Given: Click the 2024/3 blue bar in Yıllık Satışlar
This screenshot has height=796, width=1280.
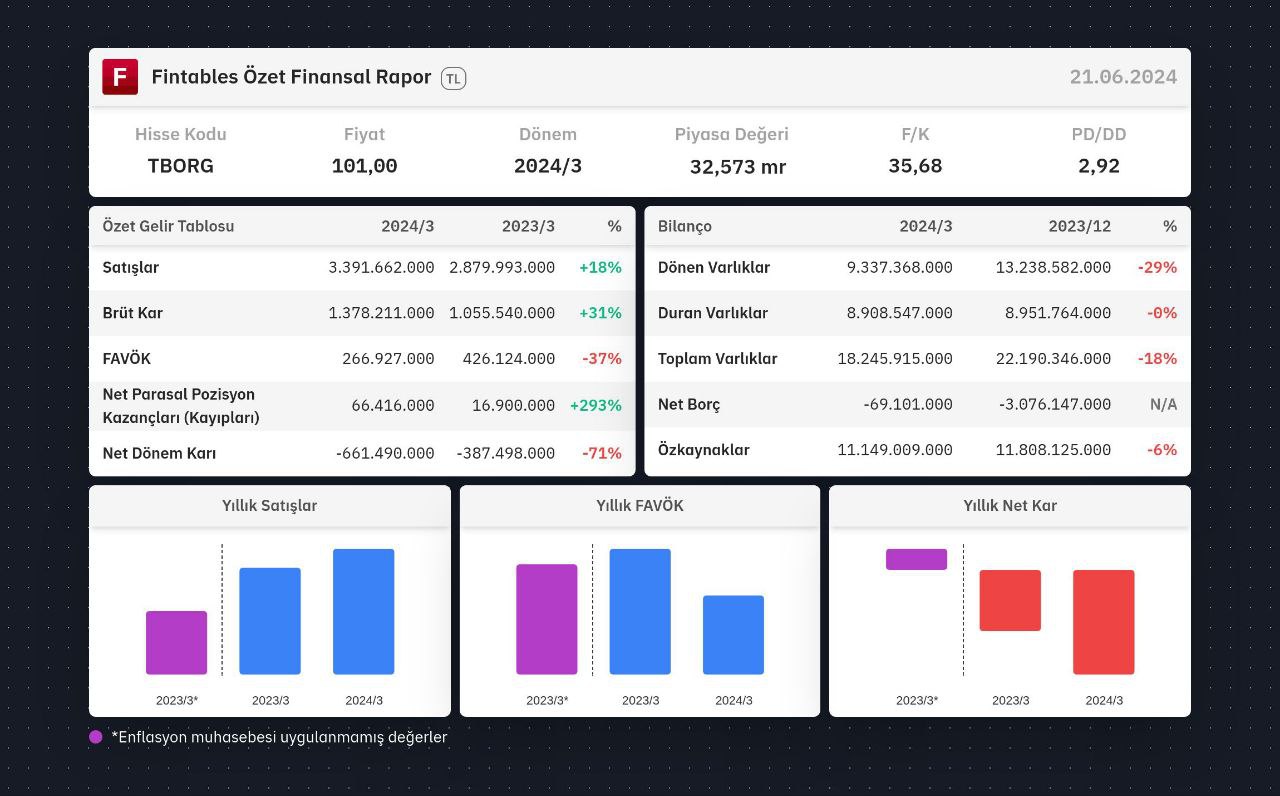Looking at the screenshot, I should tap(363, 611).
